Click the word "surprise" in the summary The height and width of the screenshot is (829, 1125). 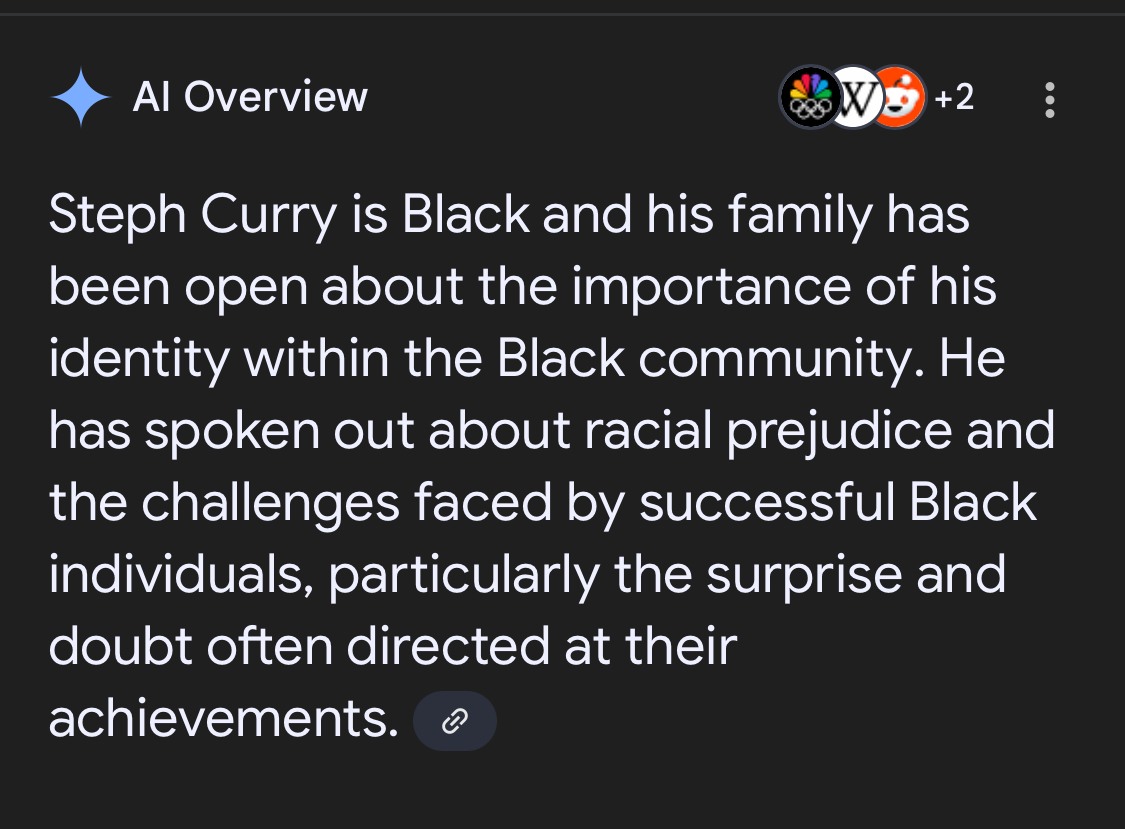coord(804,576)
